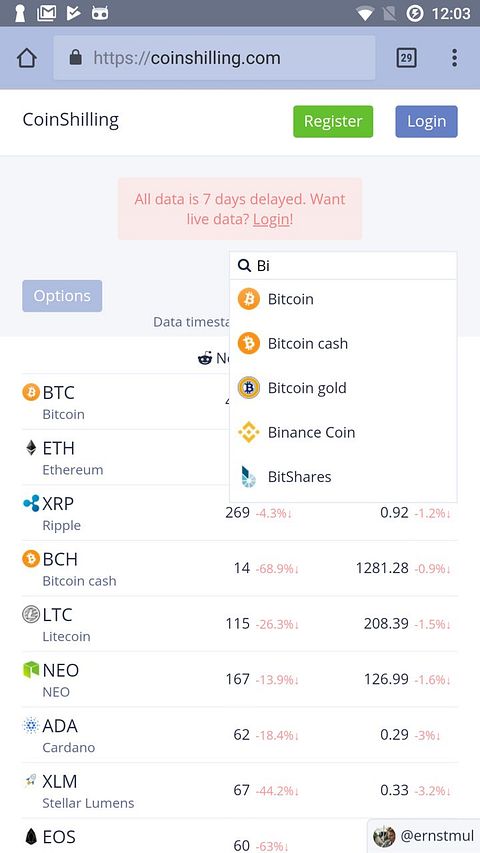Open the tab switcher showing 29 tabs
The width and height of the screenshot is (480, 853).
[406, 58]
